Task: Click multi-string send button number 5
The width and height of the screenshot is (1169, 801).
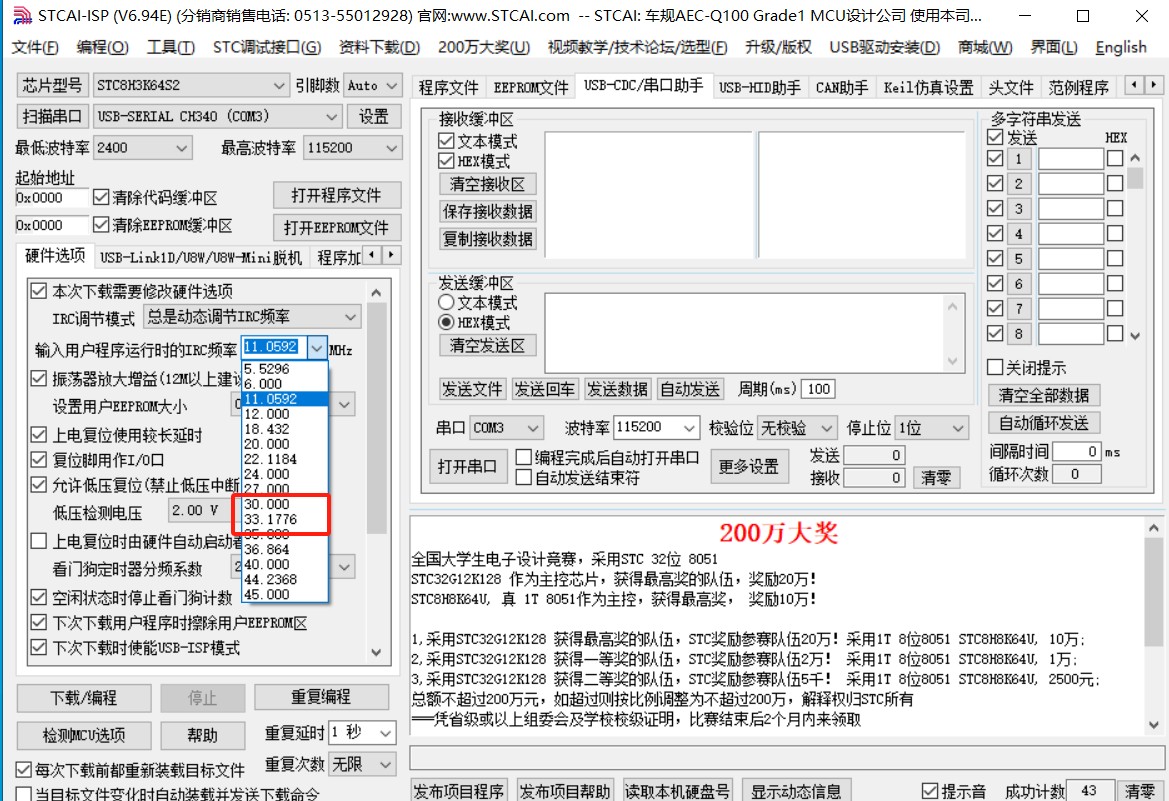Action: 1018,259
